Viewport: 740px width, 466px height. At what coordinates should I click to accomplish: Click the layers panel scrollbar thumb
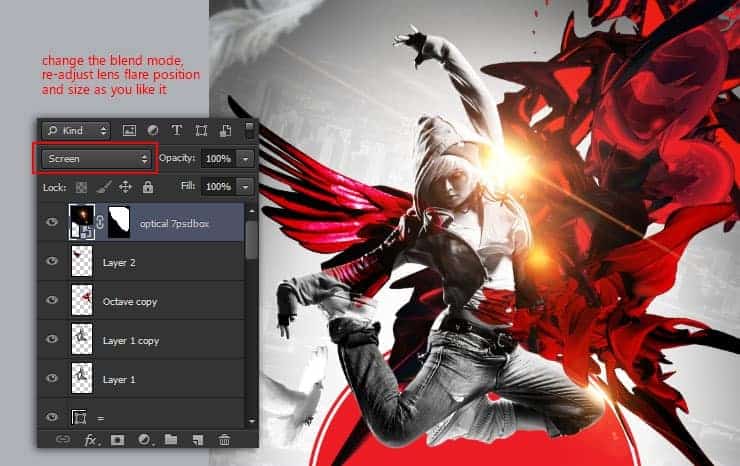click(252, 240)
